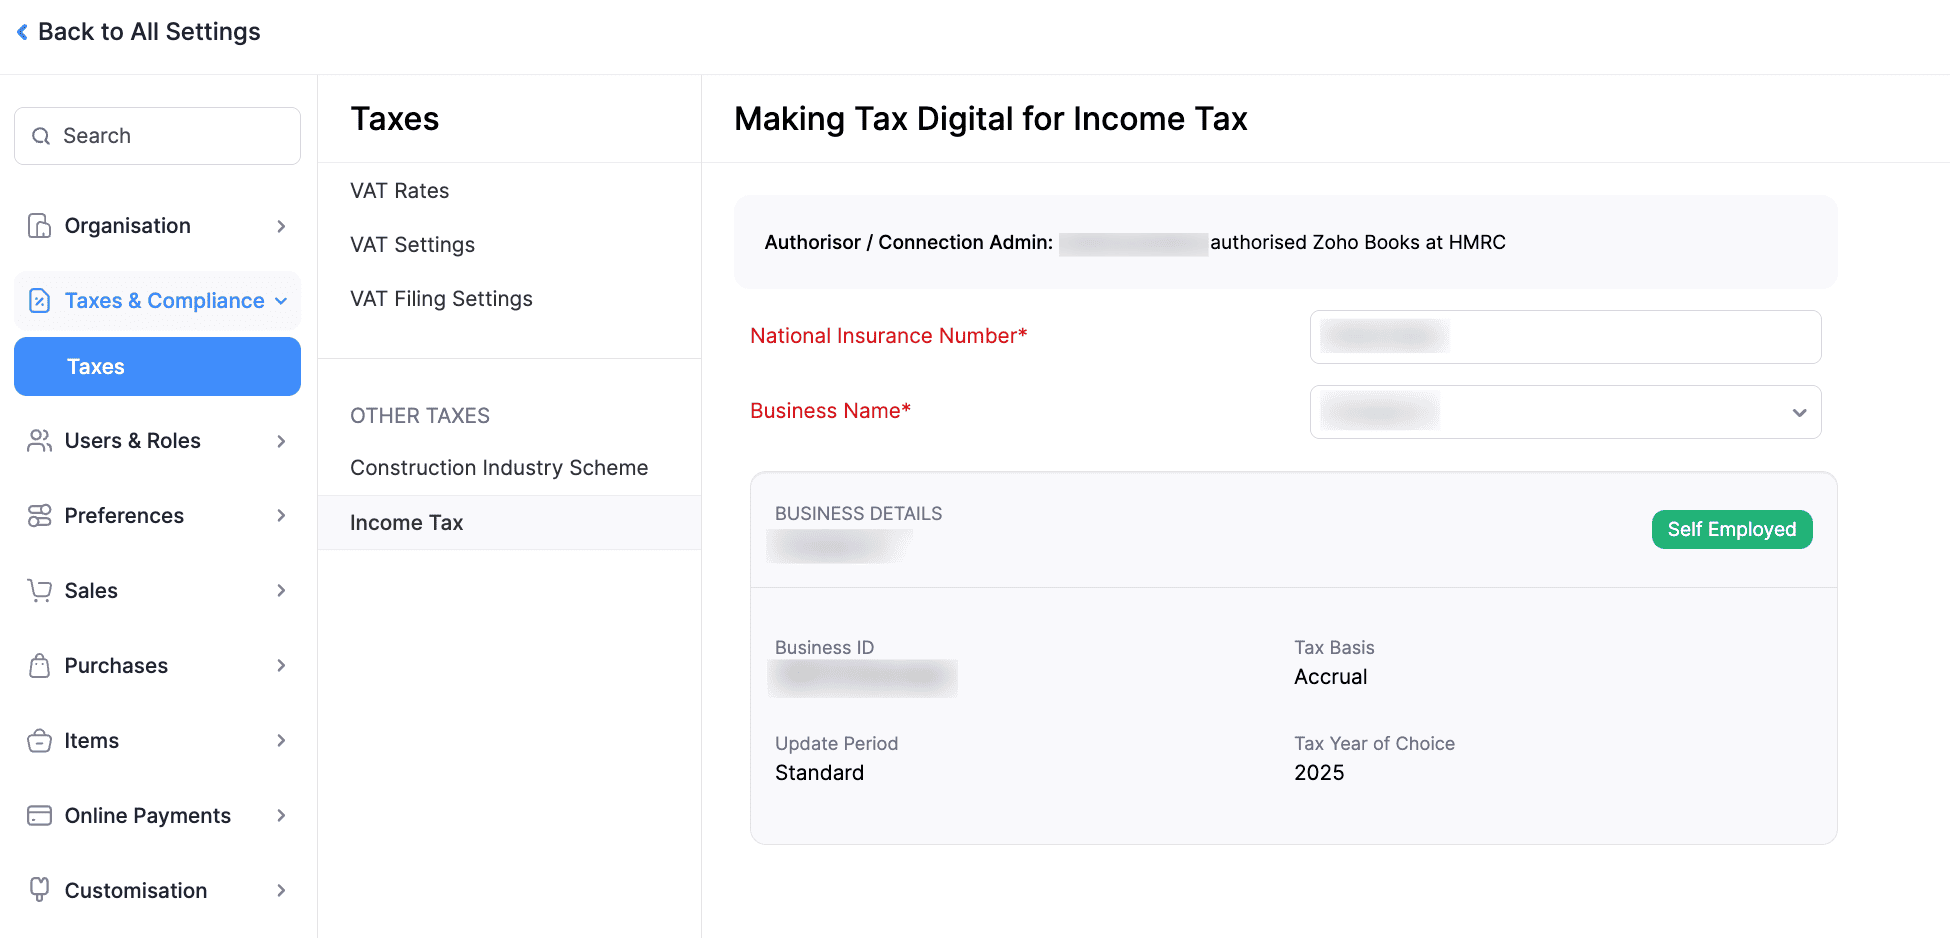Expand the Users & Roles chevron
Viewport: 1950px width, 938px height.
point(281,441)
